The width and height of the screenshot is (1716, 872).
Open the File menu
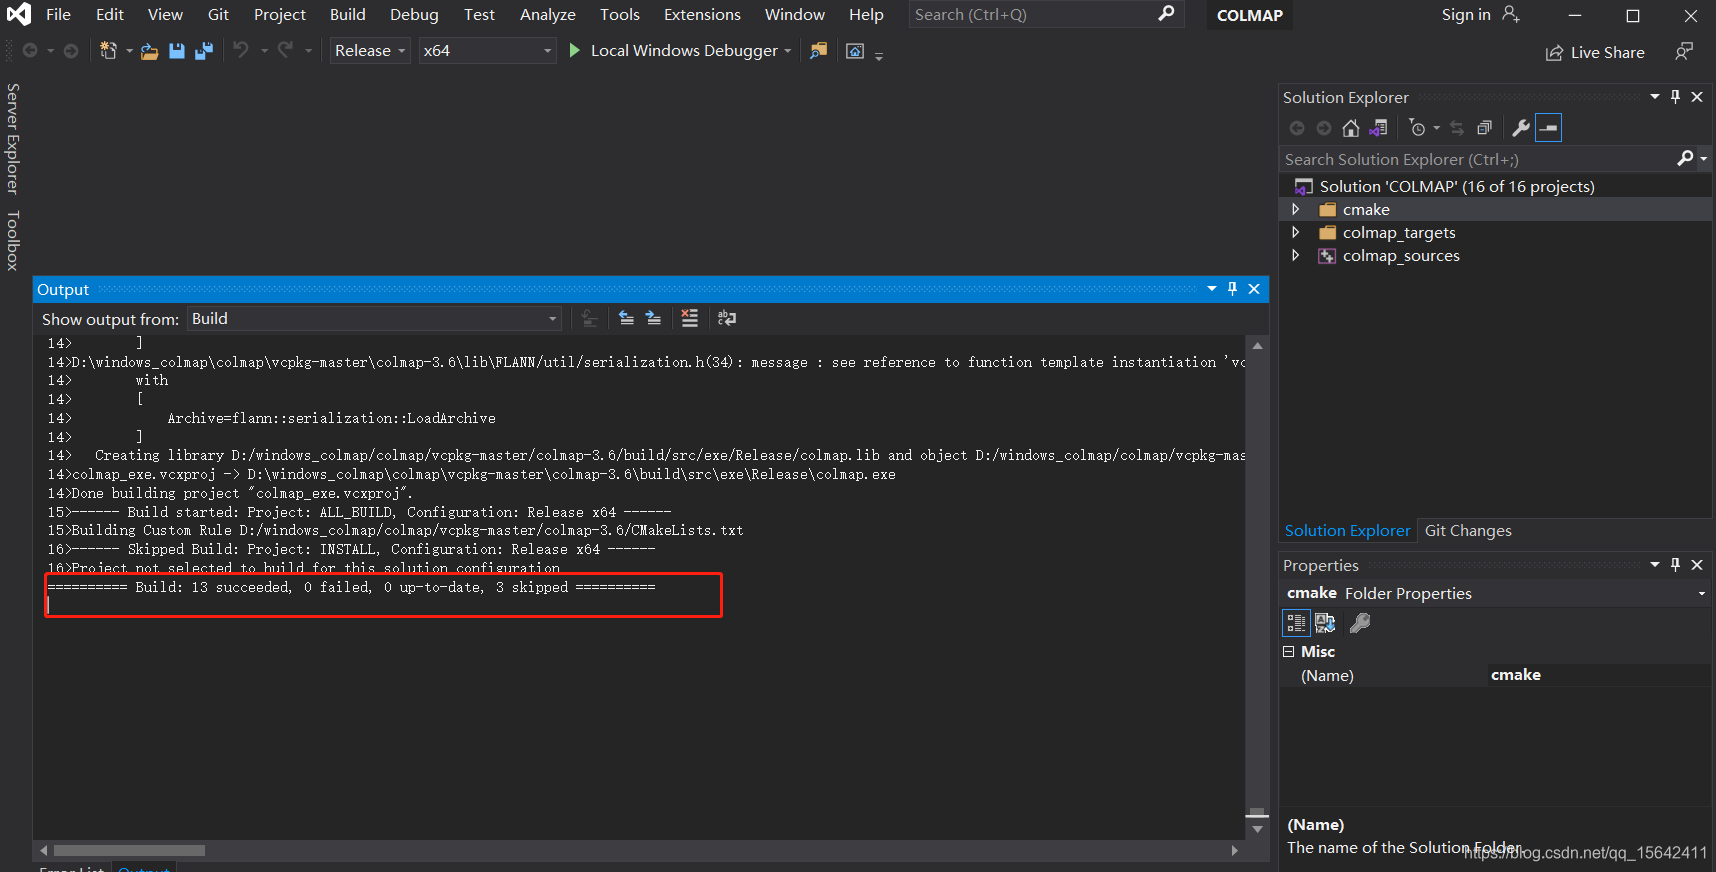[58, 14]
